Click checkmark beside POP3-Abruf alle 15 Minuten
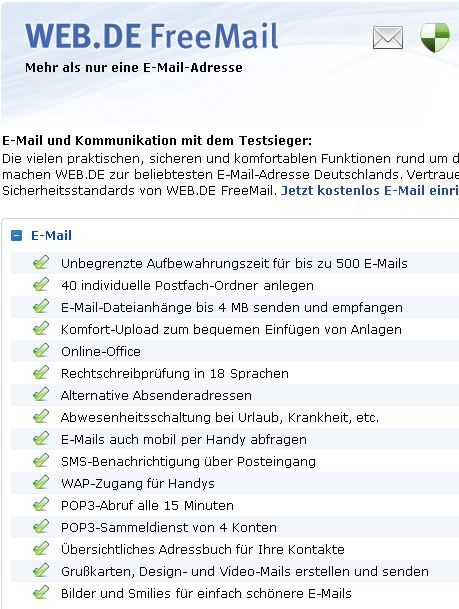Viewport: 459px width, 609px height. pos(41,505)
